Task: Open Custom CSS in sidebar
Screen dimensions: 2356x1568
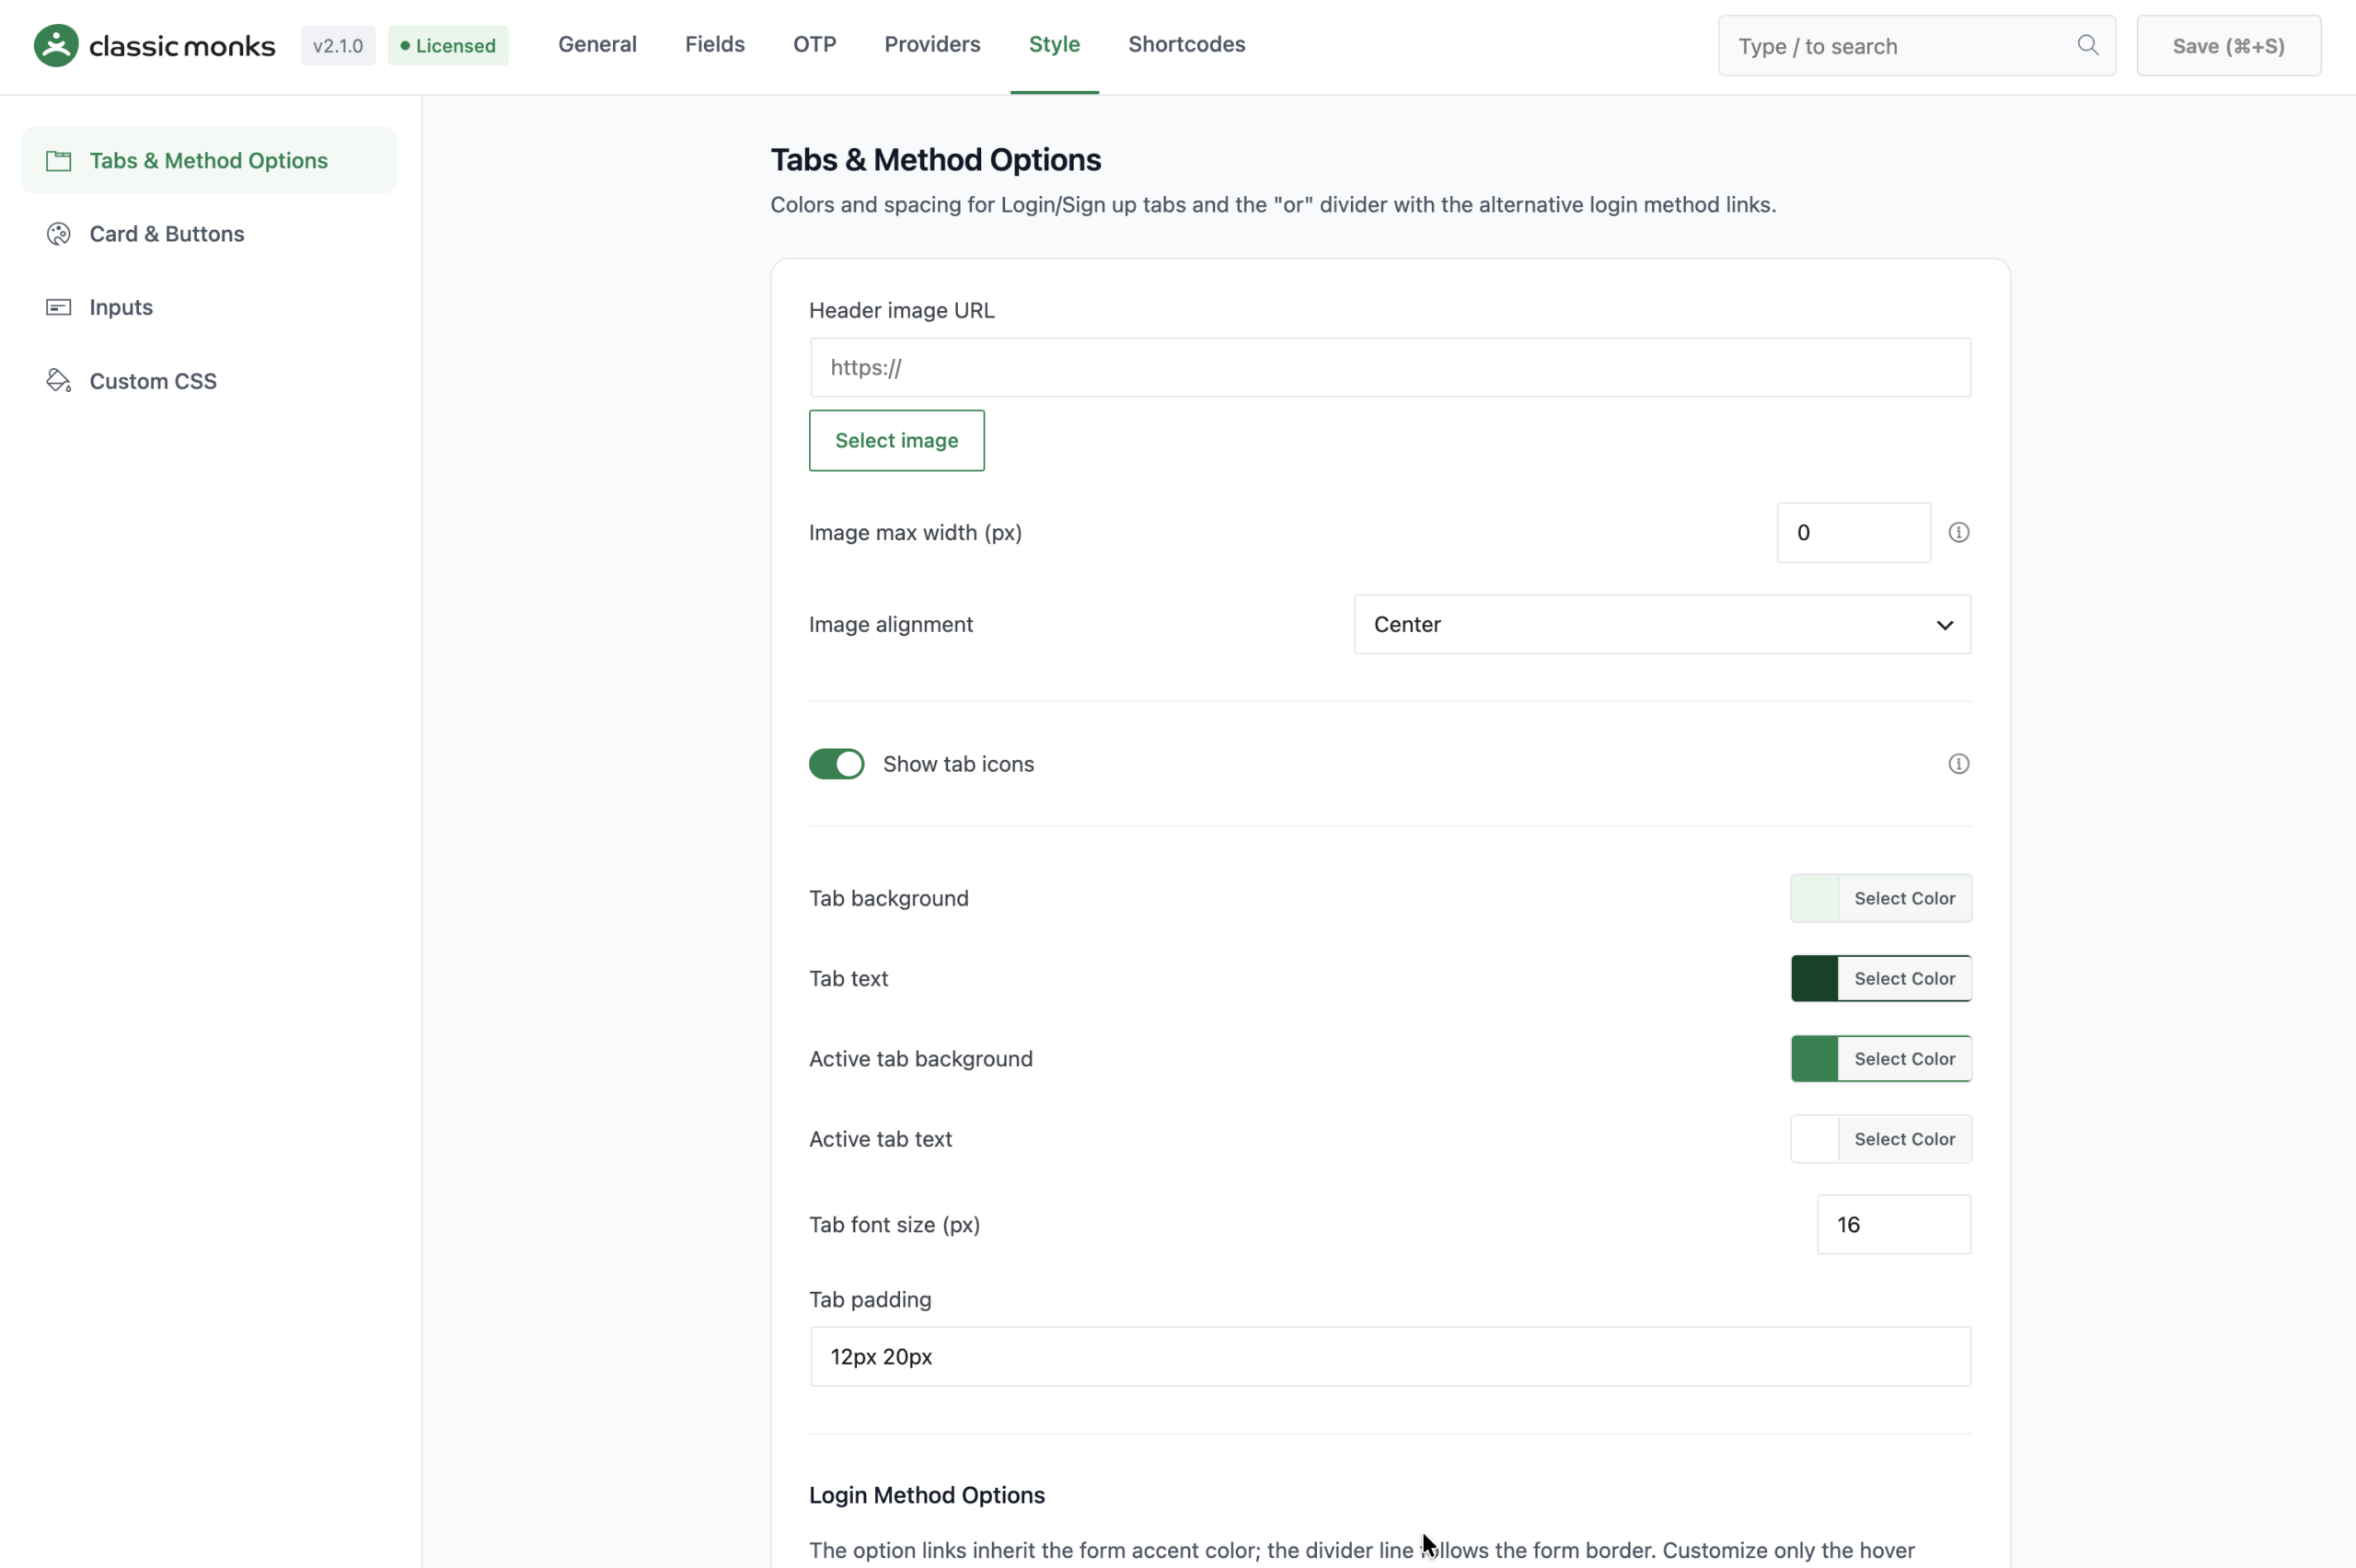Action: [x=209, y=381]
